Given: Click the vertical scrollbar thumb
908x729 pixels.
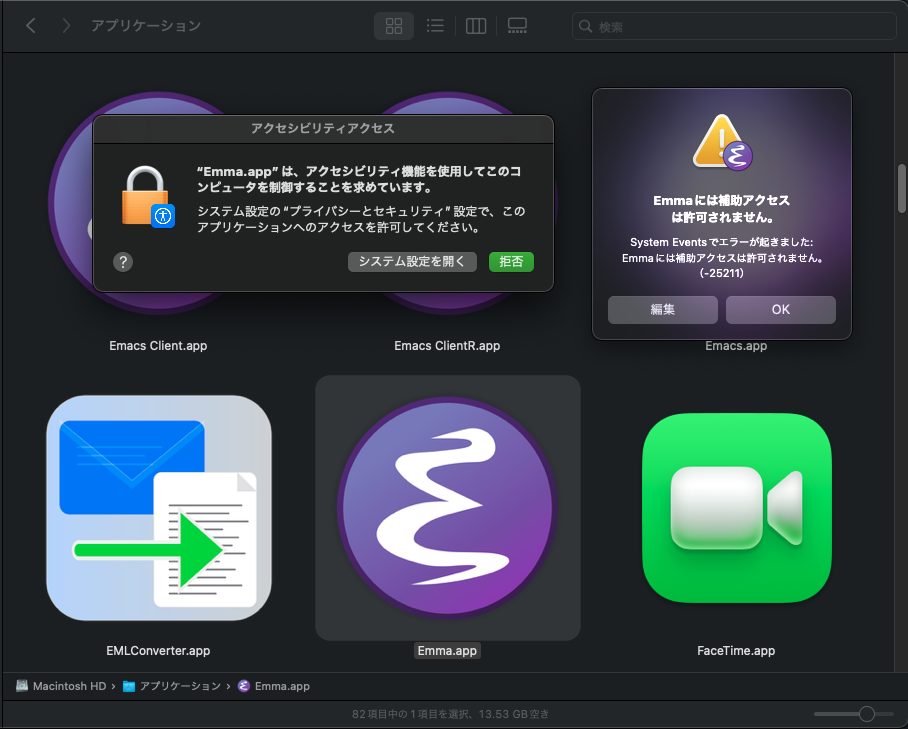Looking at the screenshot, I should (x=902, y=188).
